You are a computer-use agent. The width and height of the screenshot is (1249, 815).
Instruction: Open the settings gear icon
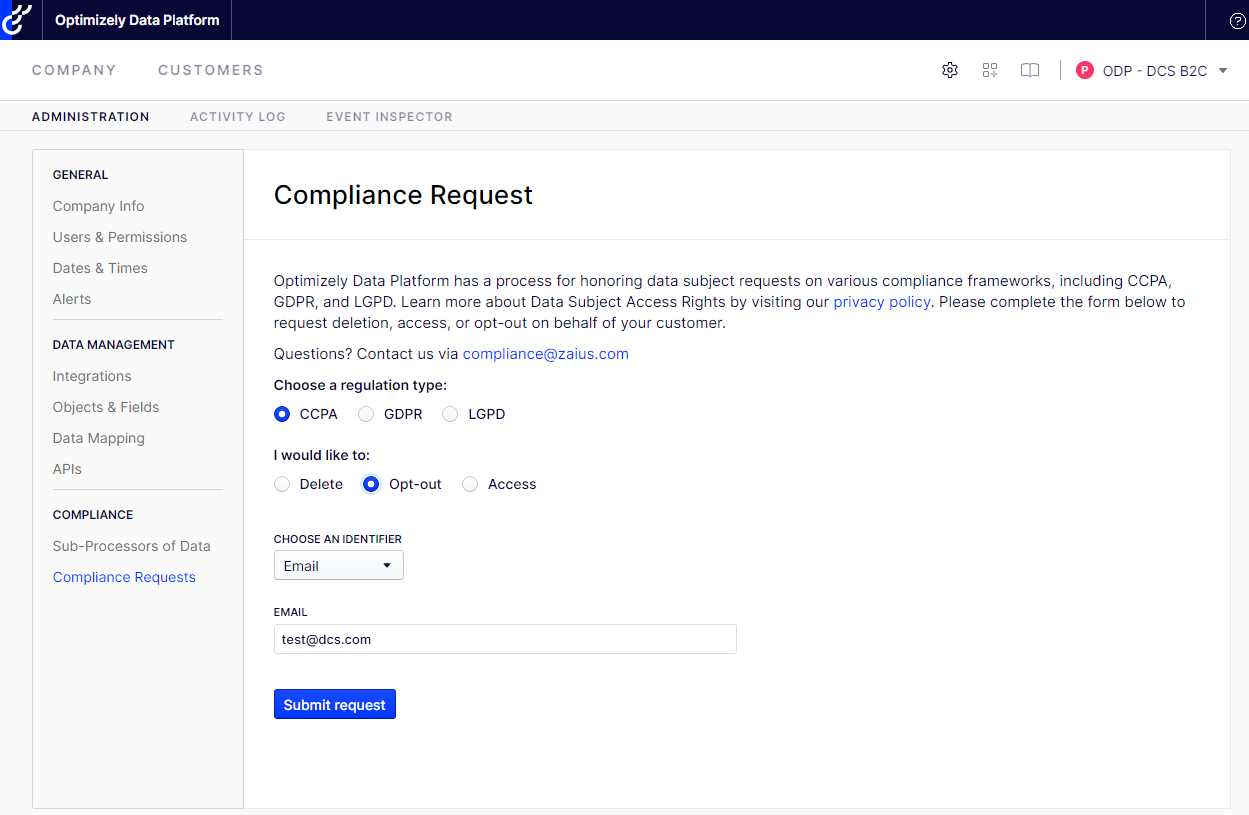pyautogui.click(x=950, y=70)
